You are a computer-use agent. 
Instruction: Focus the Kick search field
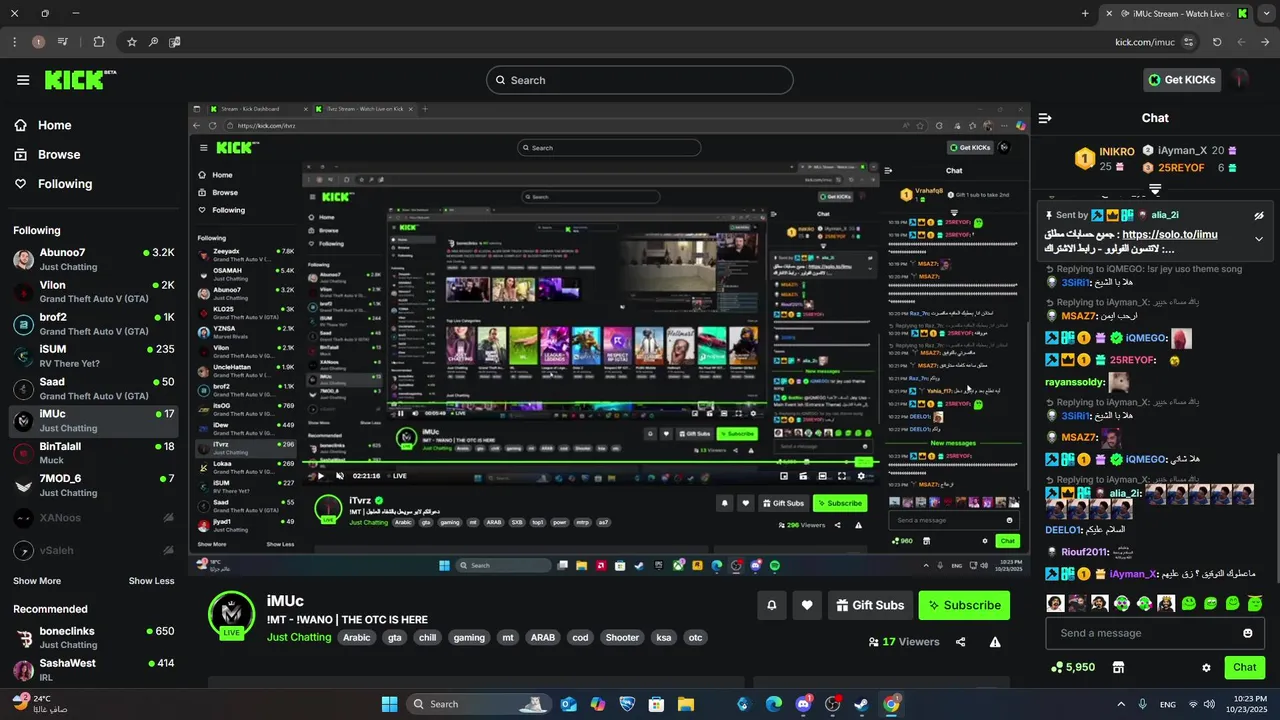click(640, 80)
